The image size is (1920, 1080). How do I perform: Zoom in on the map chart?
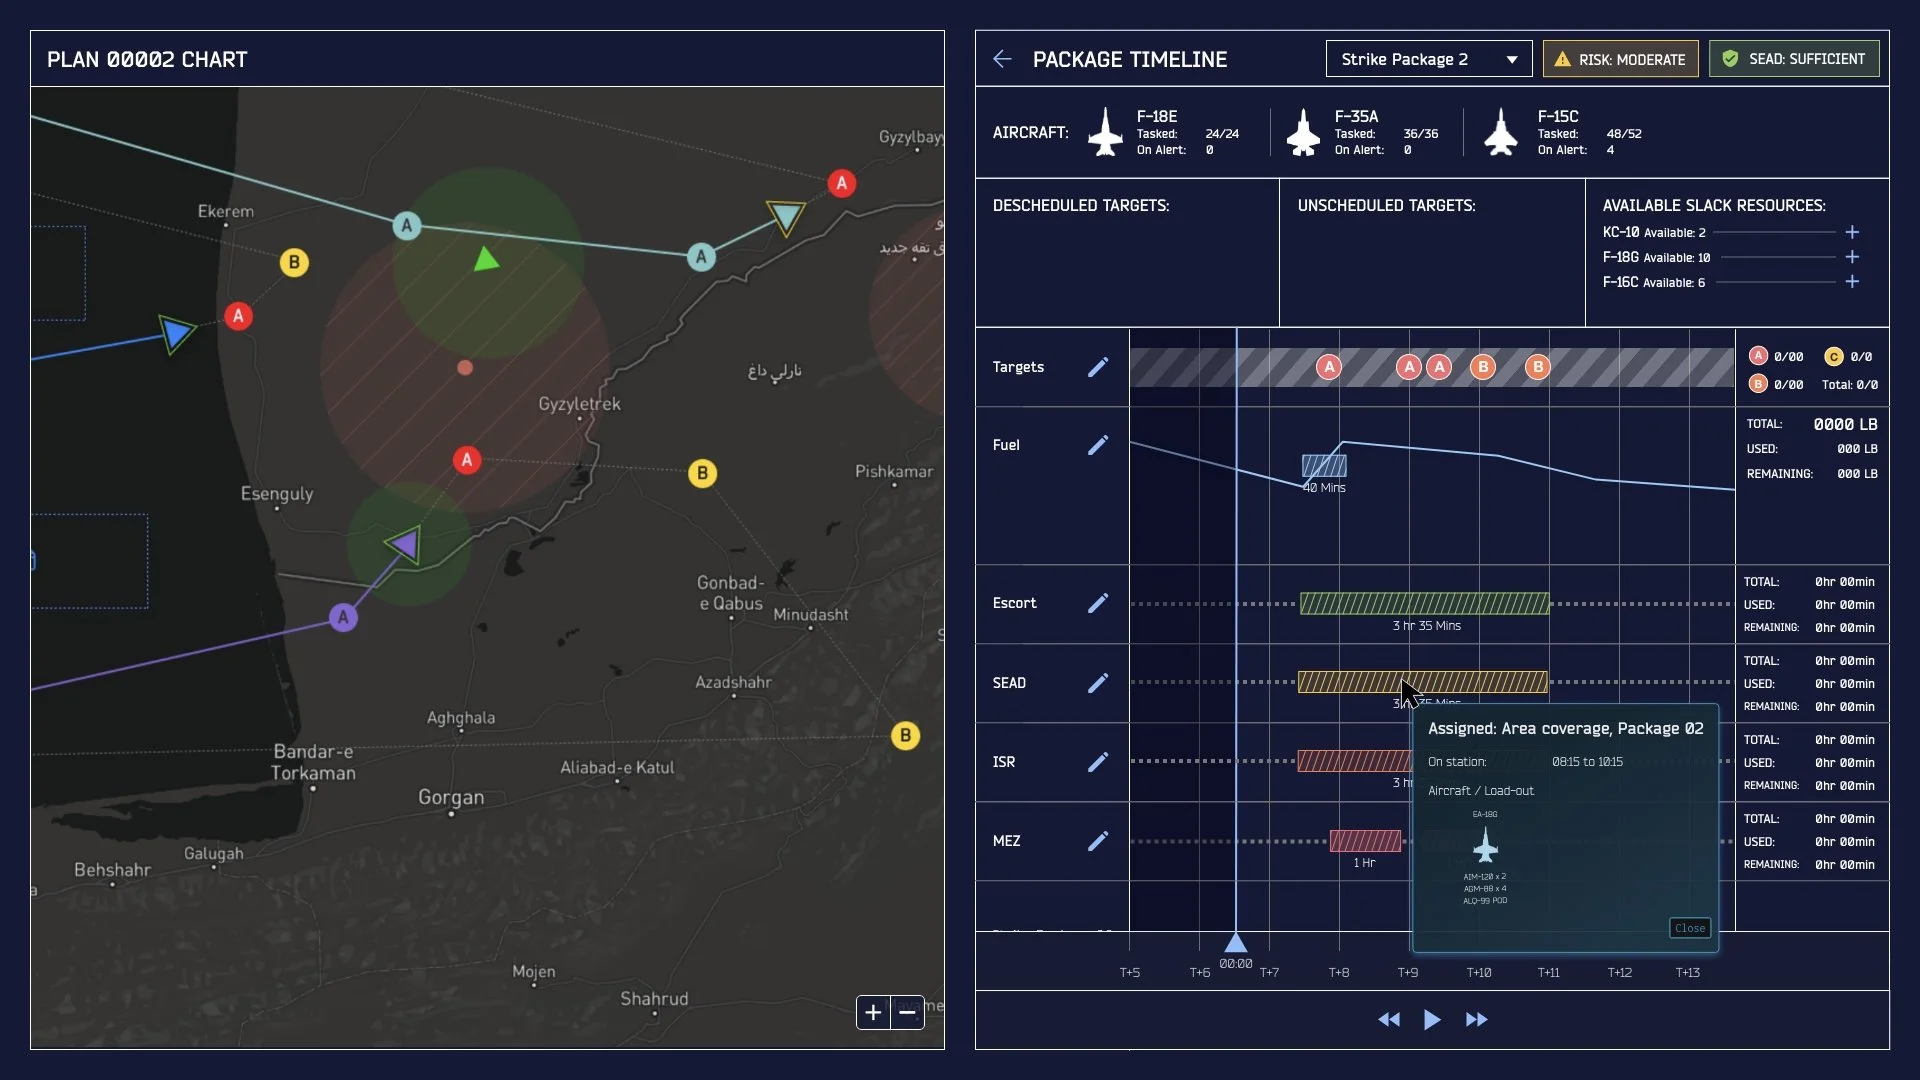pyautogui.click(x=873, y=1012)
